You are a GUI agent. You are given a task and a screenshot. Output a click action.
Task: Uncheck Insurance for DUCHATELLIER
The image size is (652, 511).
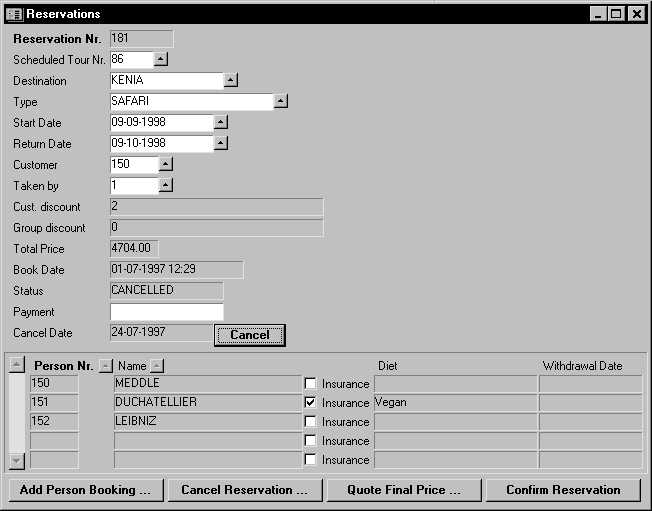[x=310, y=402]
